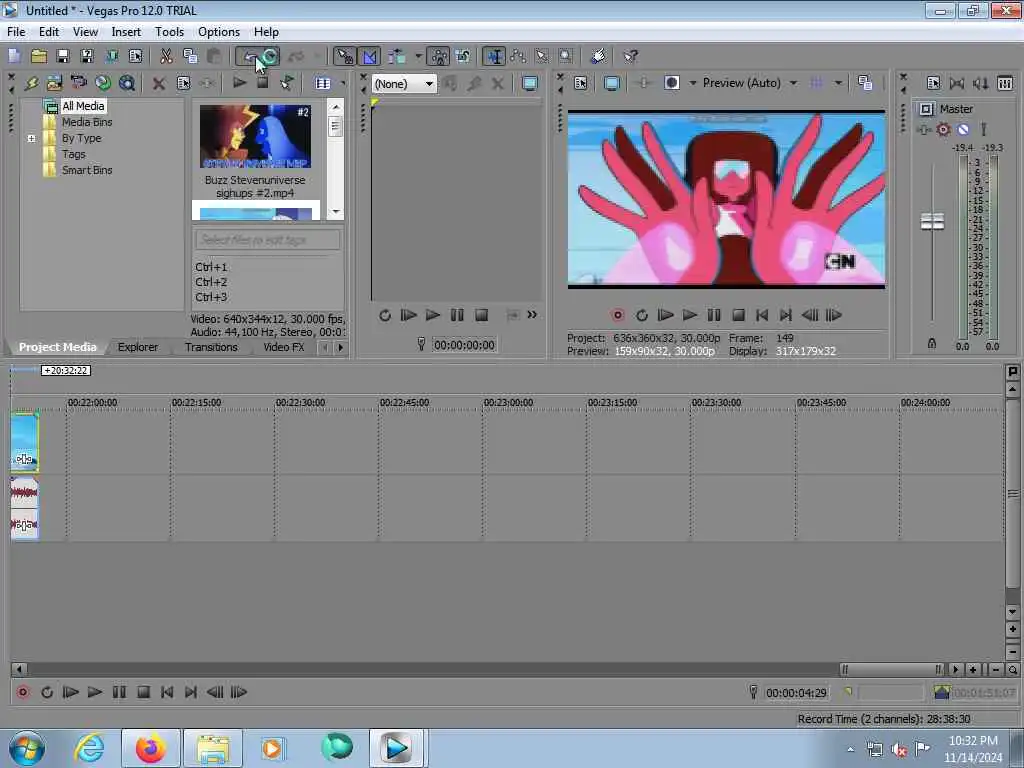Select the Zoom Edit tool
This screenshot has height=768, width=1024.
coord(566,56)
